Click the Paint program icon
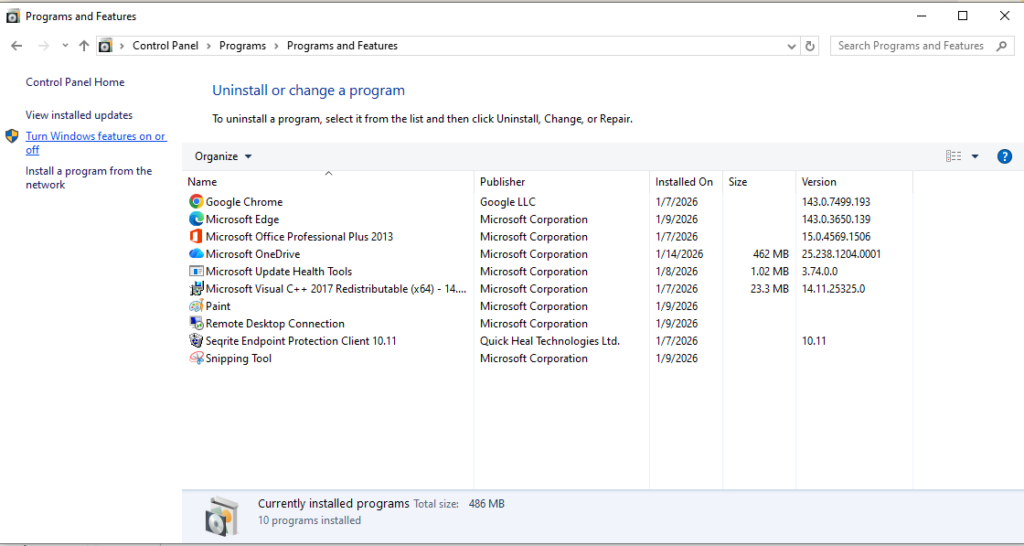The image size is (1024, 546). tap(196, 306)
